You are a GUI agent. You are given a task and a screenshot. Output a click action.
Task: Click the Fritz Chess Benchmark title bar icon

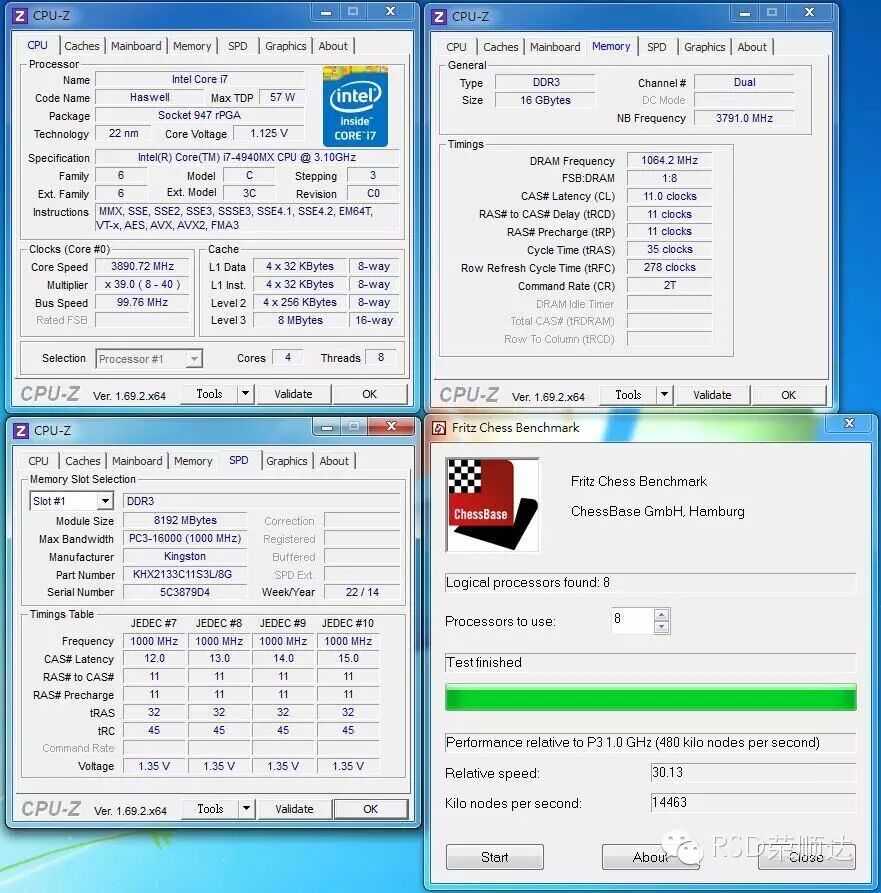(439, 428)
